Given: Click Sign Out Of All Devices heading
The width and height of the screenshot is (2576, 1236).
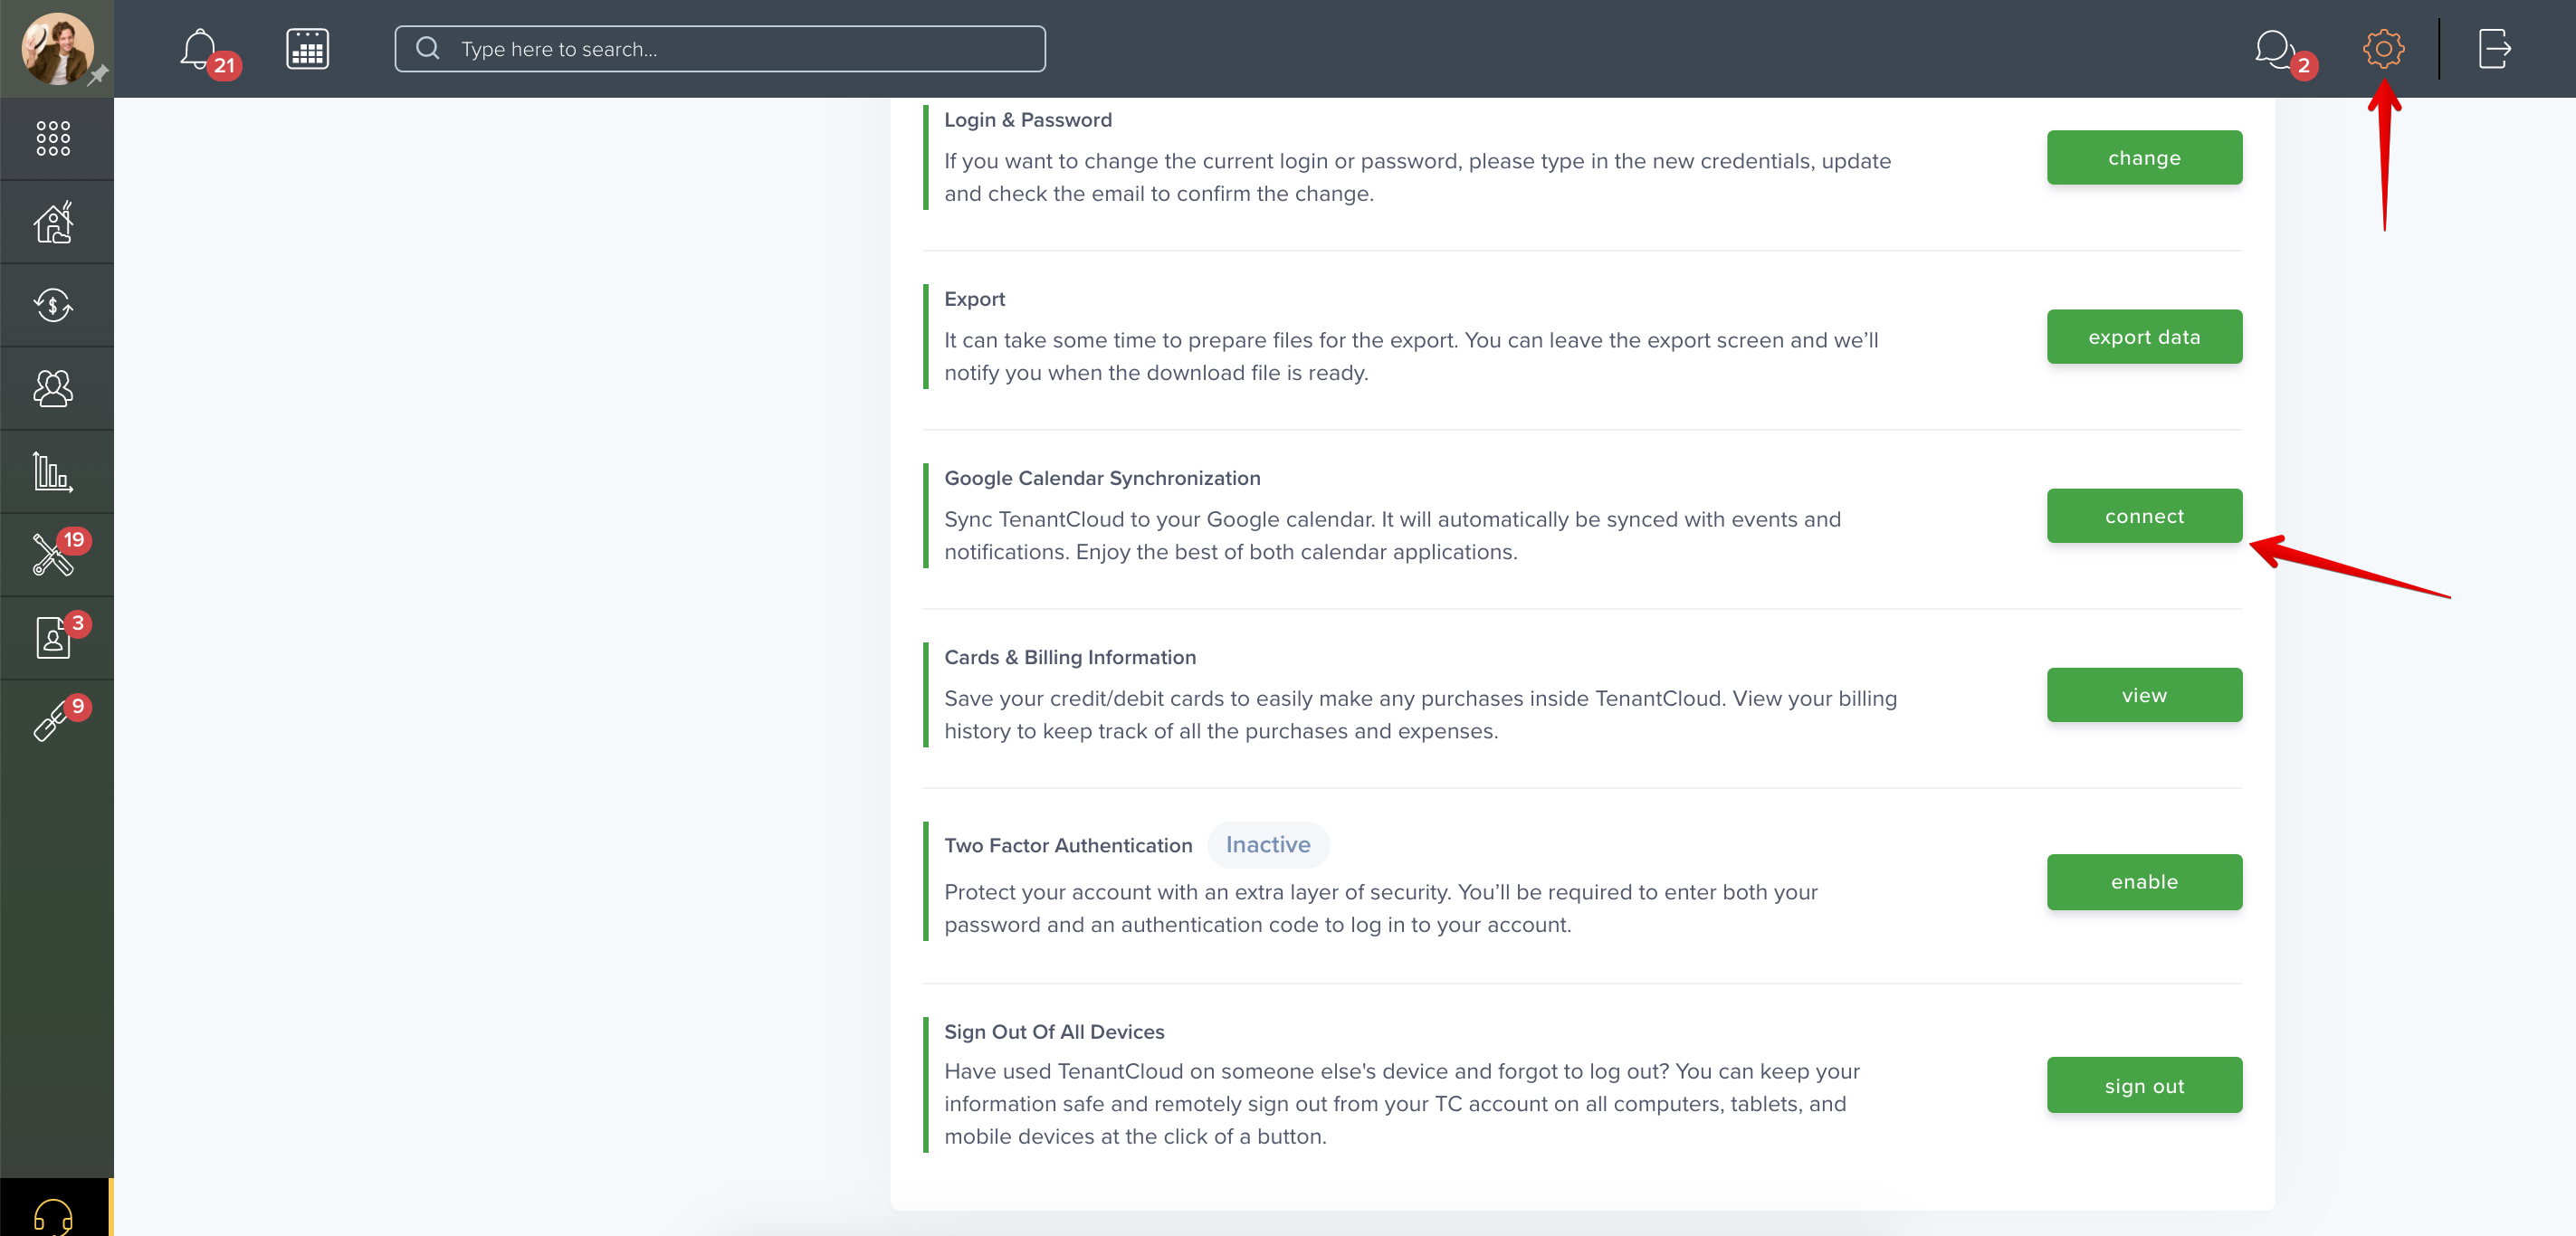Looking at the screenshot, I should tap(1054, 1032).
